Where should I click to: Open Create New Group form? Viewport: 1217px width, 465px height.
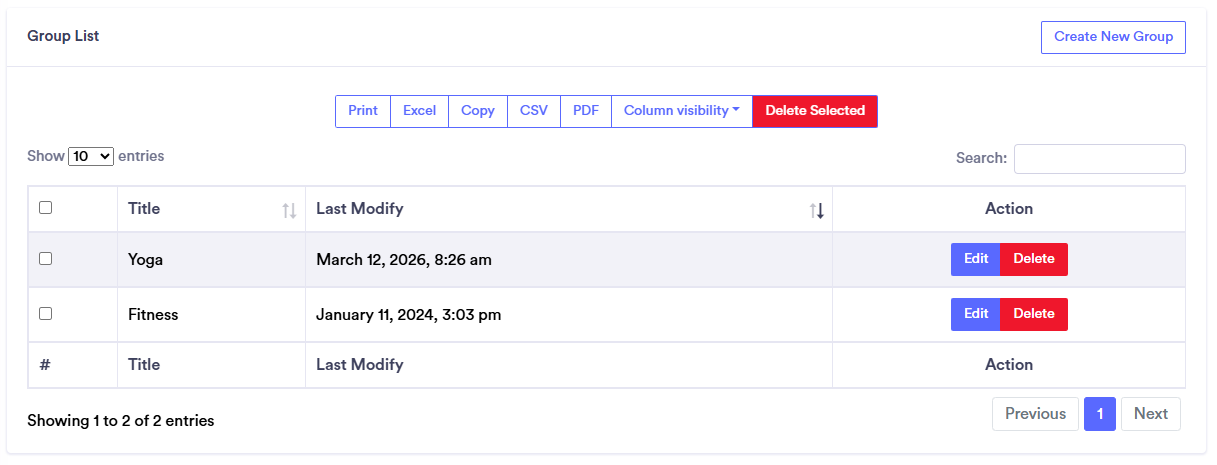pyautogui.click(x=1113, y=37)
